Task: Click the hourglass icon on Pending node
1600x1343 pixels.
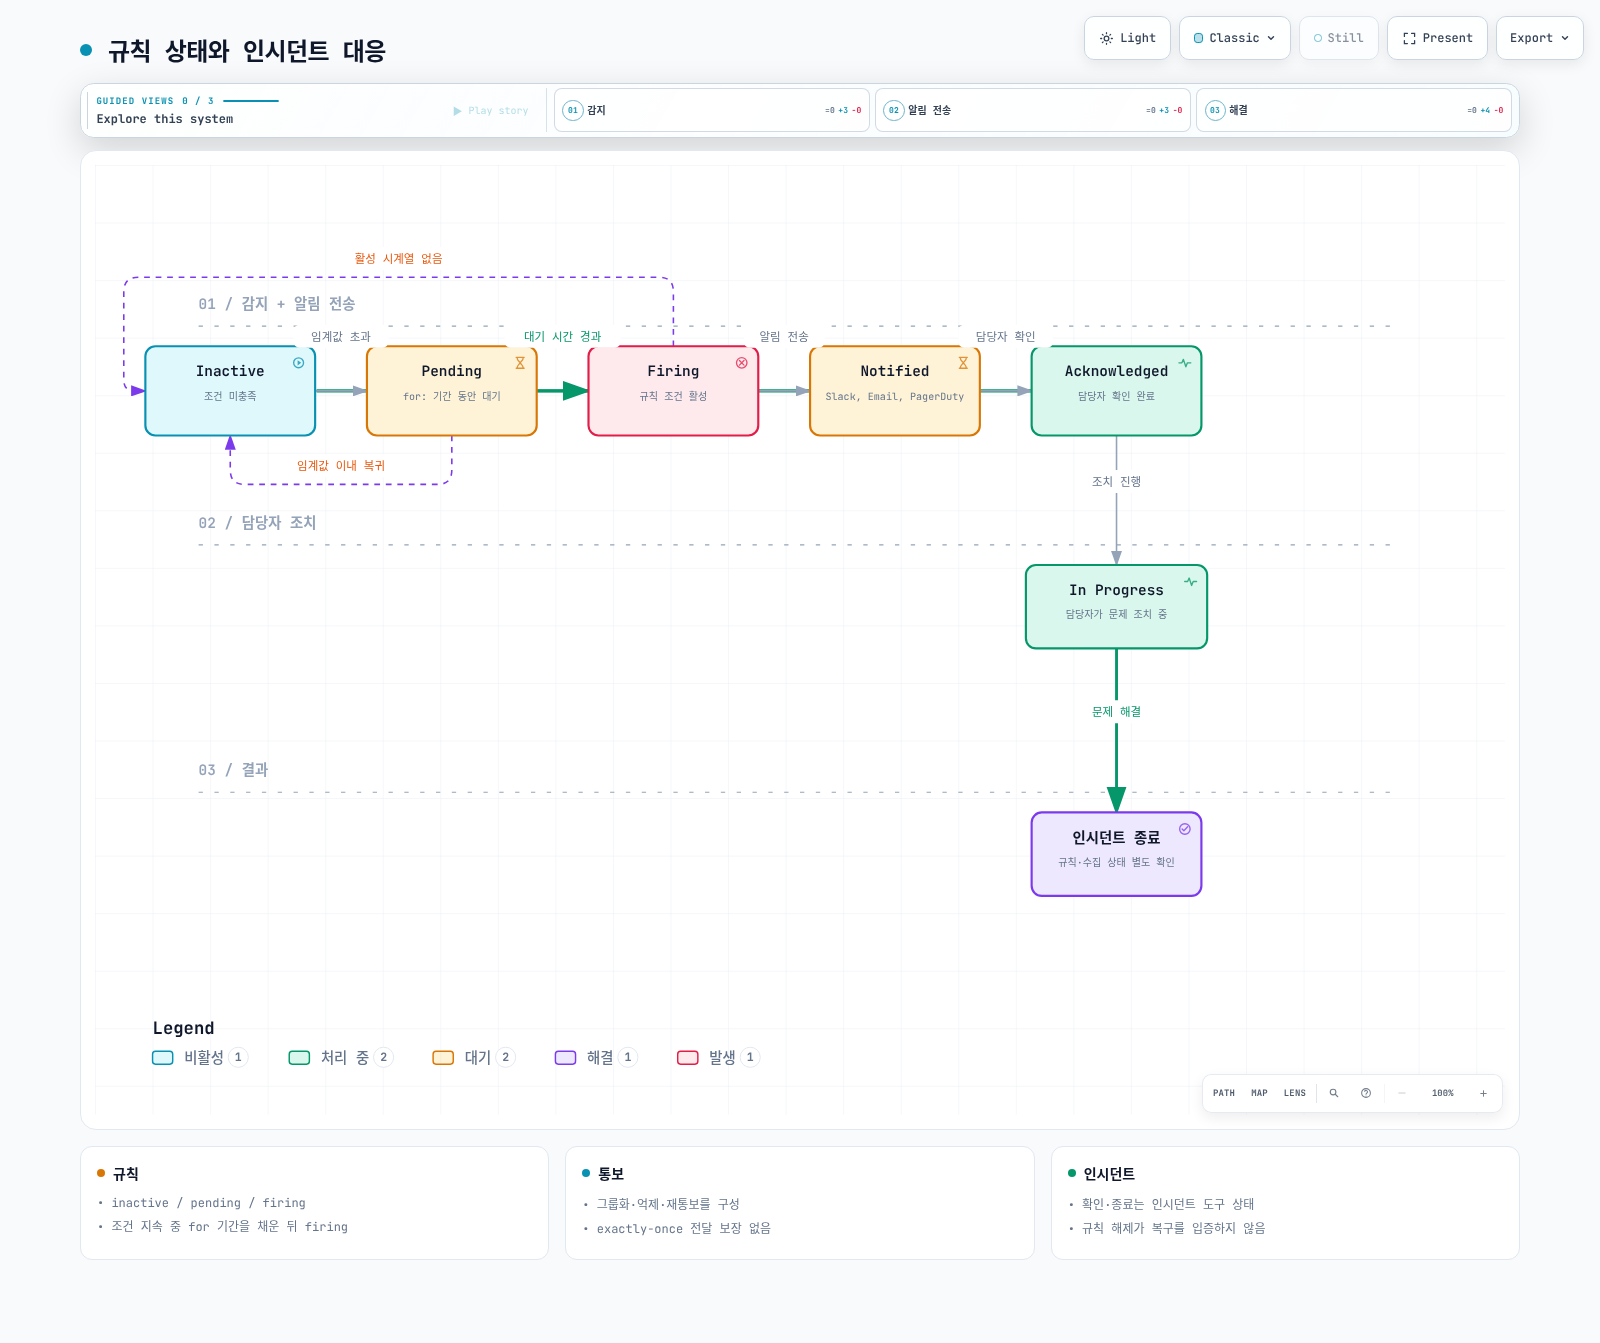Action: (520, 363)
